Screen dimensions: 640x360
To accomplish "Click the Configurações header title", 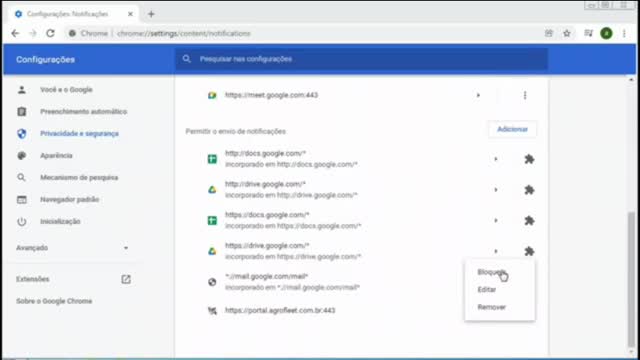I will pyautogui.click(x=45, y=60).
